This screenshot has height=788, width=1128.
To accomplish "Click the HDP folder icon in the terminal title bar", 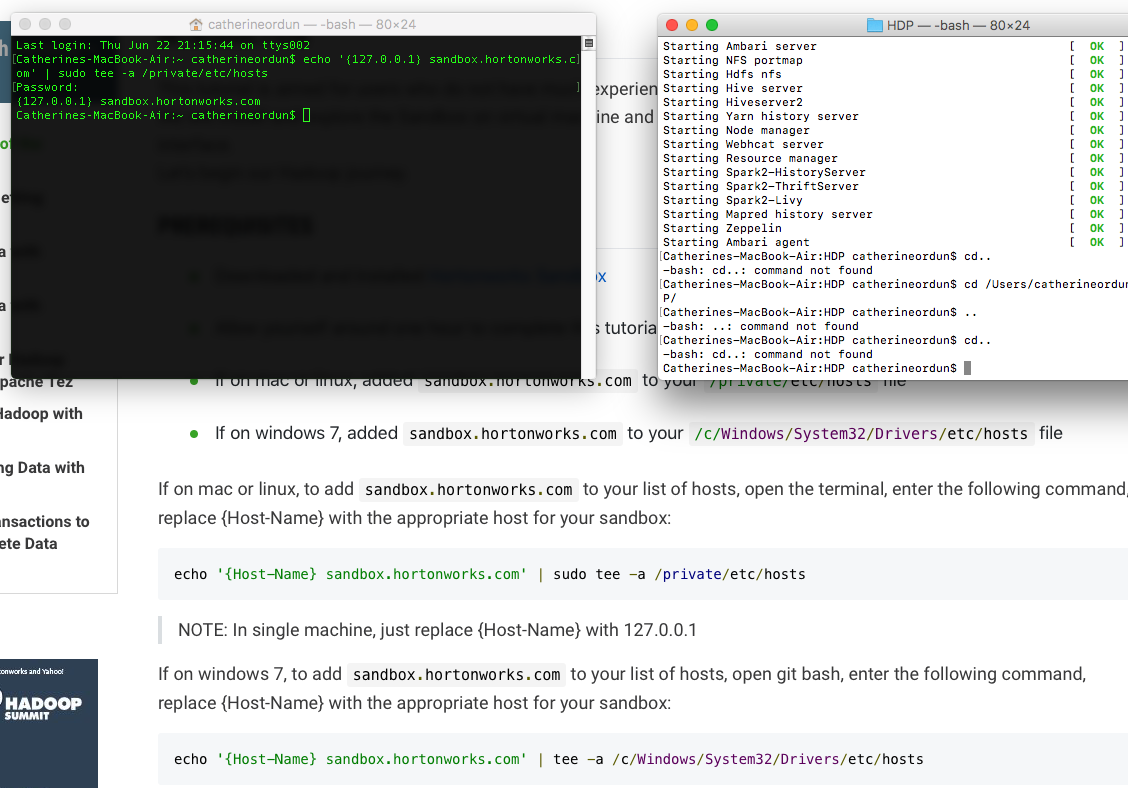I will point(874,25).
